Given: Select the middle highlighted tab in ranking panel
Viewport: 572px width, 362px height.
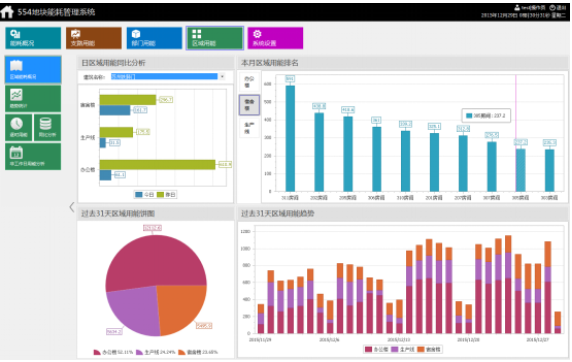Looking at the screenshot, I should [249, 105].
